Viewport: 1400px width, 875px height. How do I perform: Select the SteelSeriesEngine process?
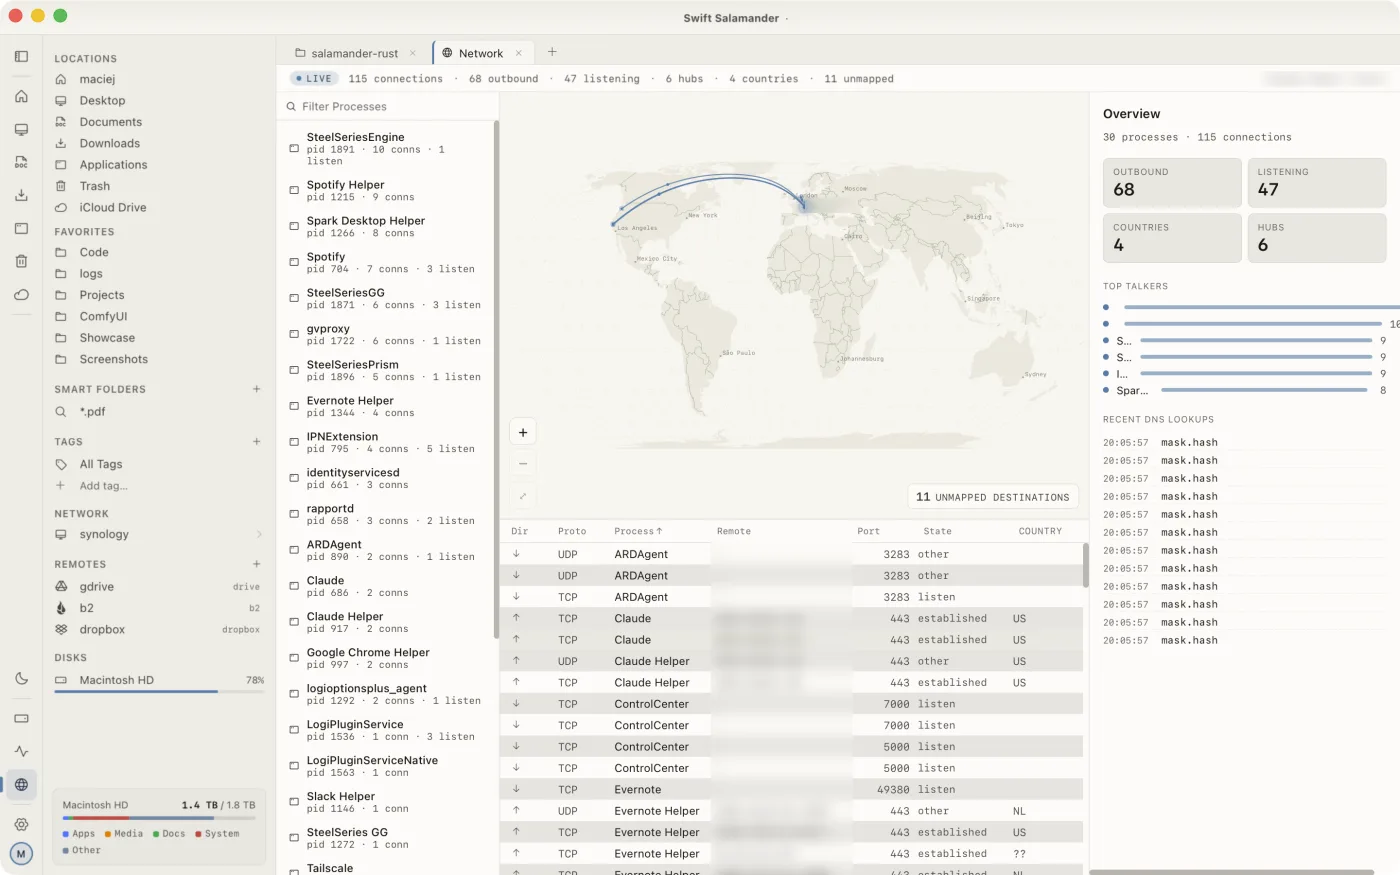point(387,149)
